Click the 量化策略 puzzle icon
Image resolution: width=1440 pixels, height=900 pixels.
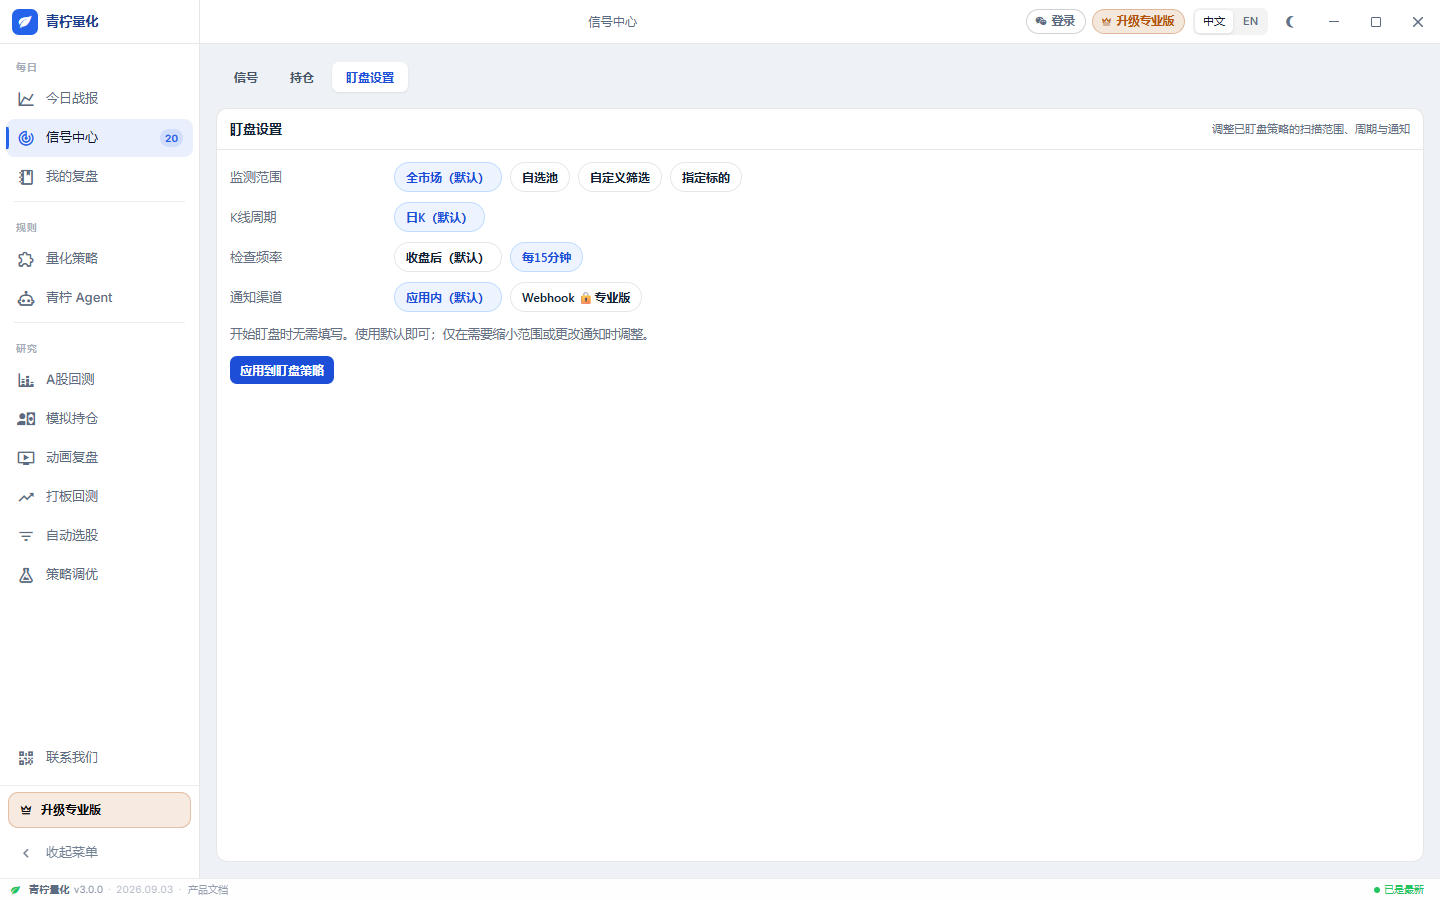pyautogui.click(x=26, y=259)
